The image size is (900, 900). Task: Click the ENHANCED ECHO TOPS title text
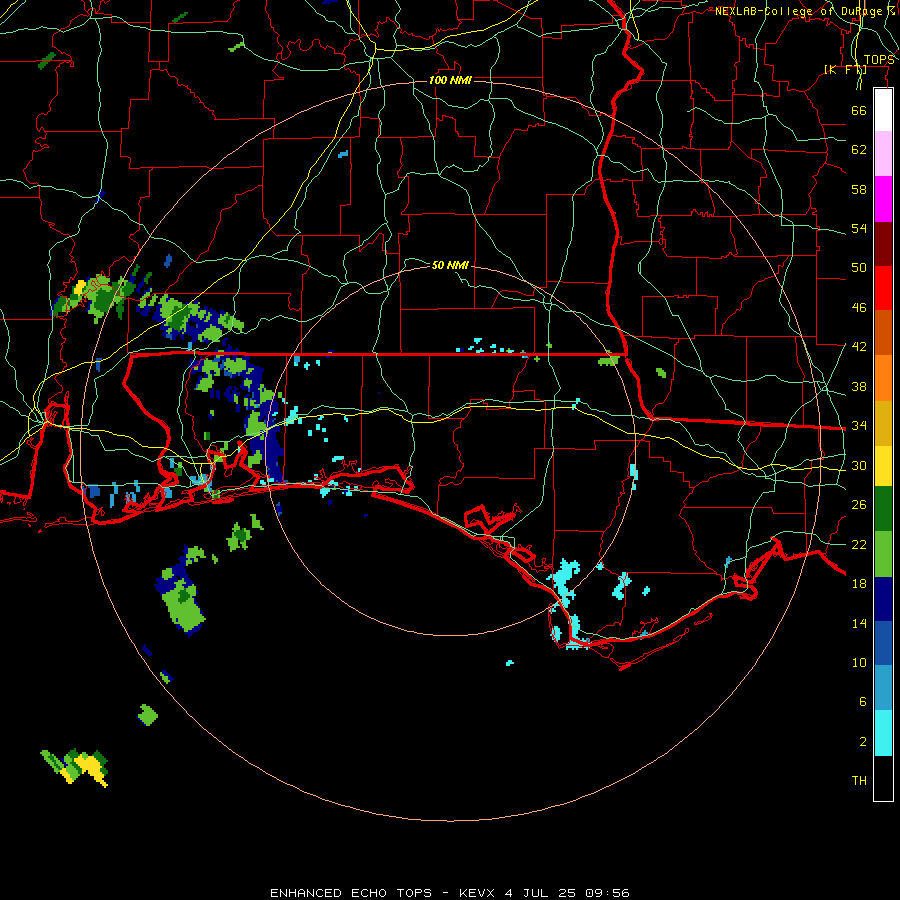click(x=351, y=893)
